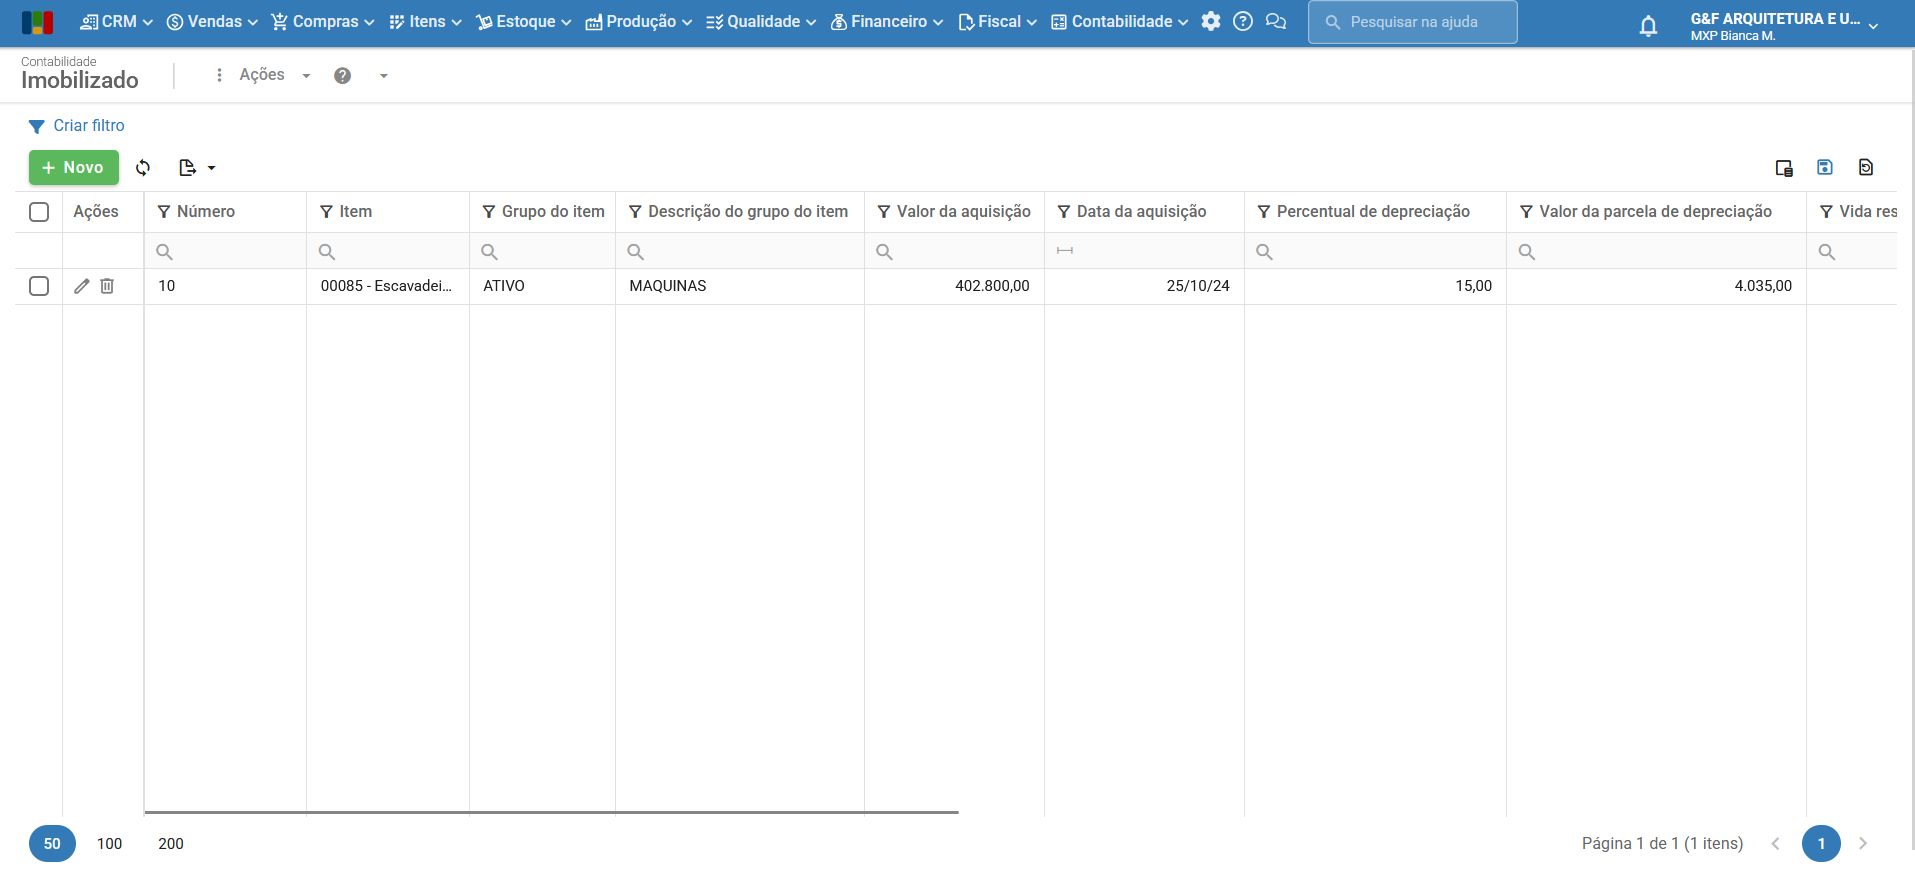The image size is (1915, 876).
Task: Set page size to 100
Action: coord(109,843)
